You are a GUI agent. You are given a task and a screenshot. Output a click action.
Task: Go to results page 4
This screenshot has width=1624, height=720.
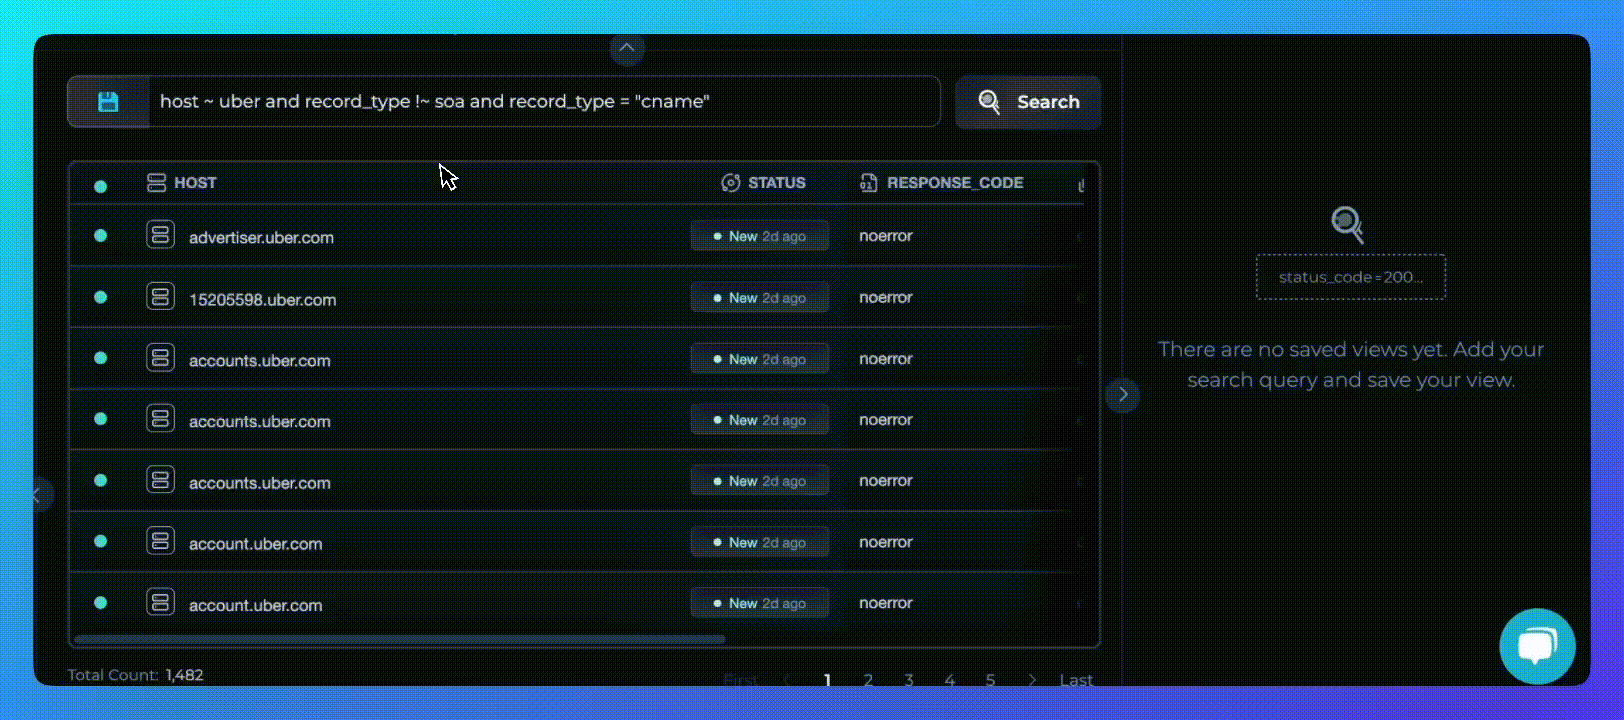click(950, 680)
